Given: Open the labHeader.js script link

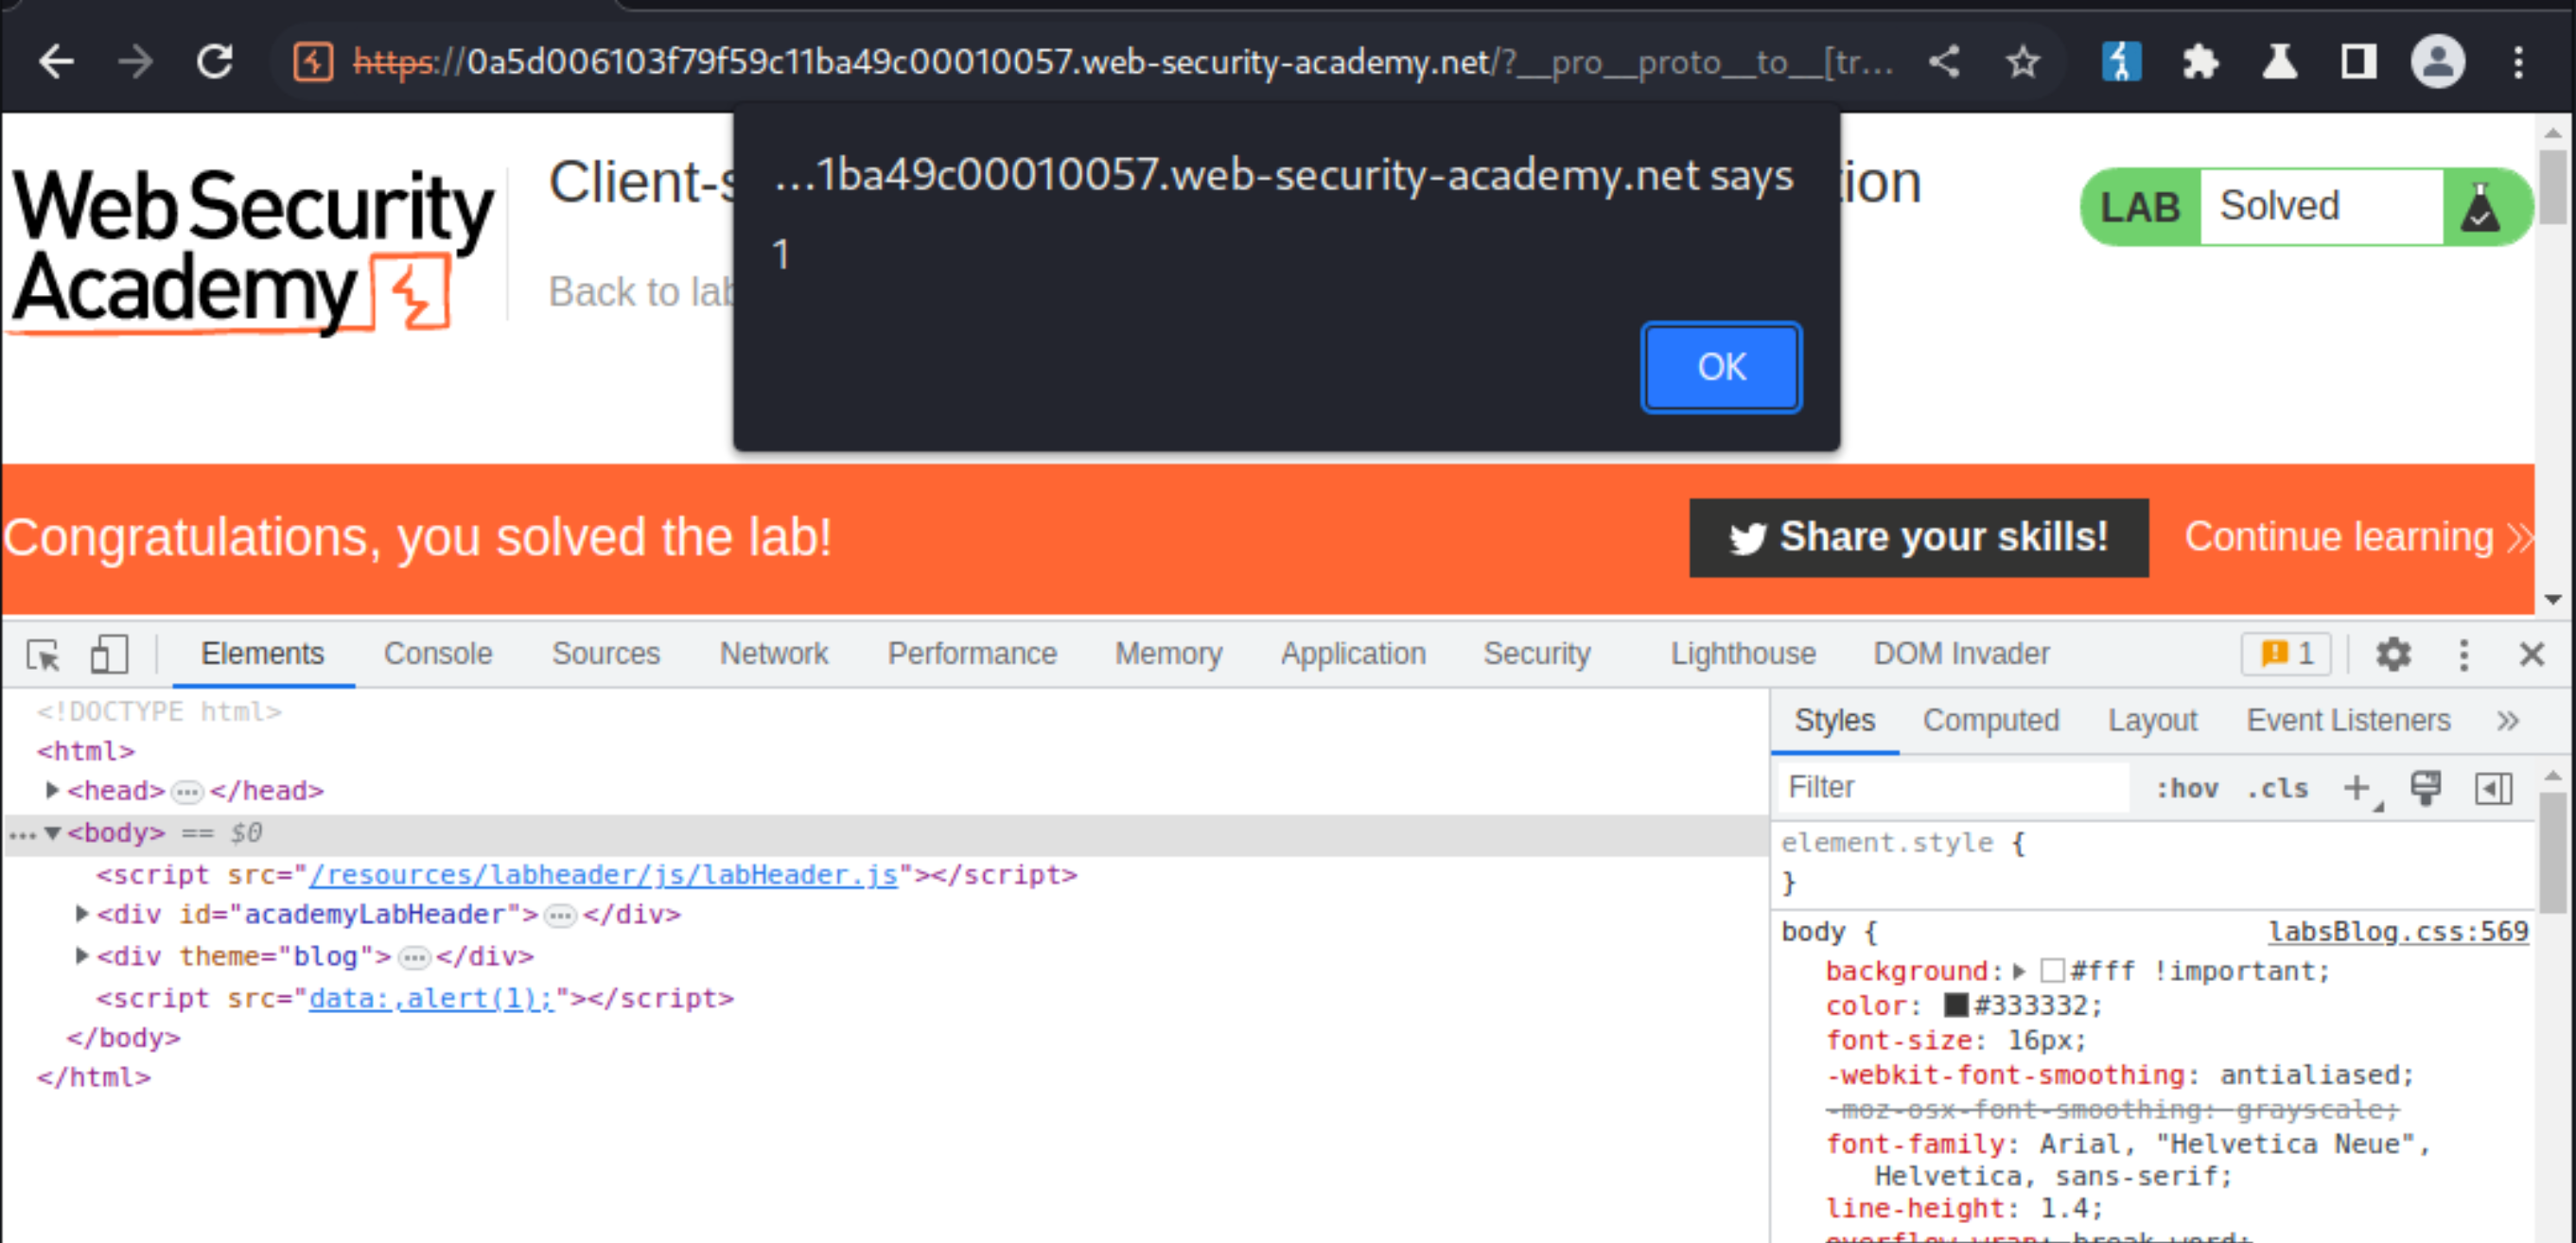Looking at the screenshot, I should tap(603, 874).
